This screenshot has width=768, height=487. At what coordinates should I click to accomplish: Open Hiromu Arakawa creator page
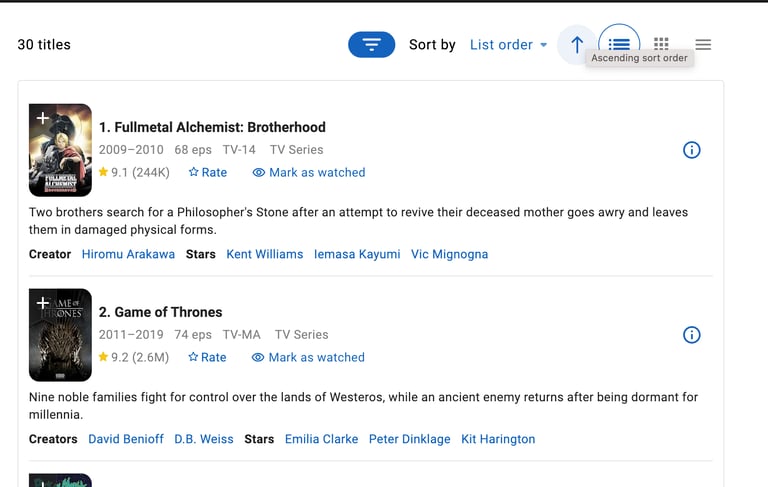[128, 254]
